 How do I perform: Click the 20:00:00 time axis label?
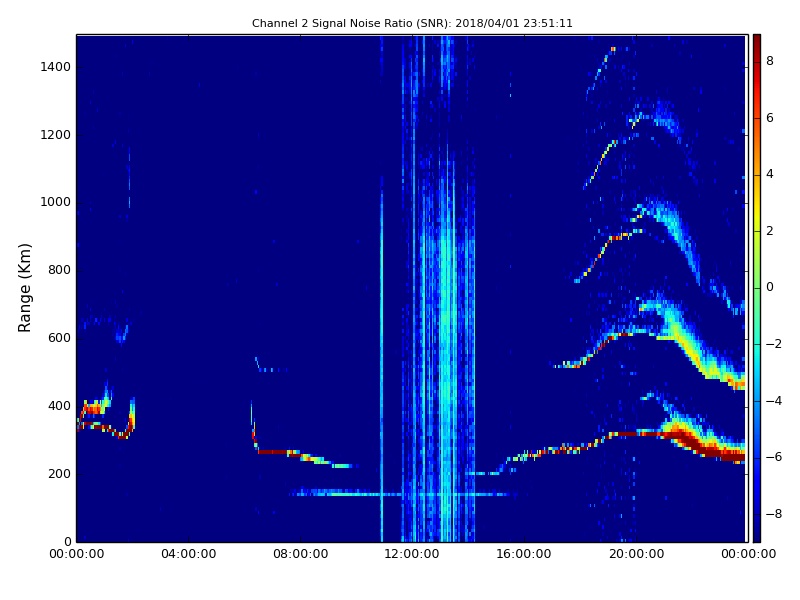pos(636,554)
